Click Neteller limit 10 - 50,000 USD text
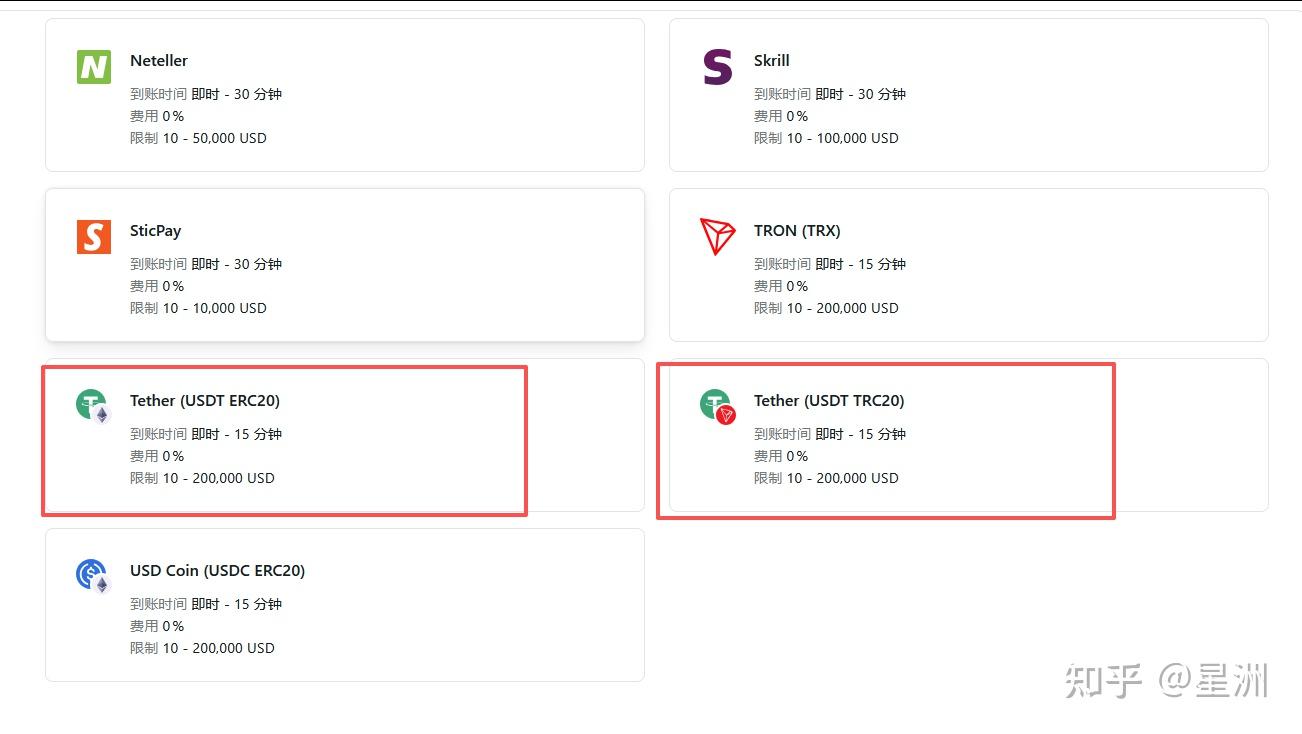The height and width of the screenshot is (734, 1302). (198, 138)
